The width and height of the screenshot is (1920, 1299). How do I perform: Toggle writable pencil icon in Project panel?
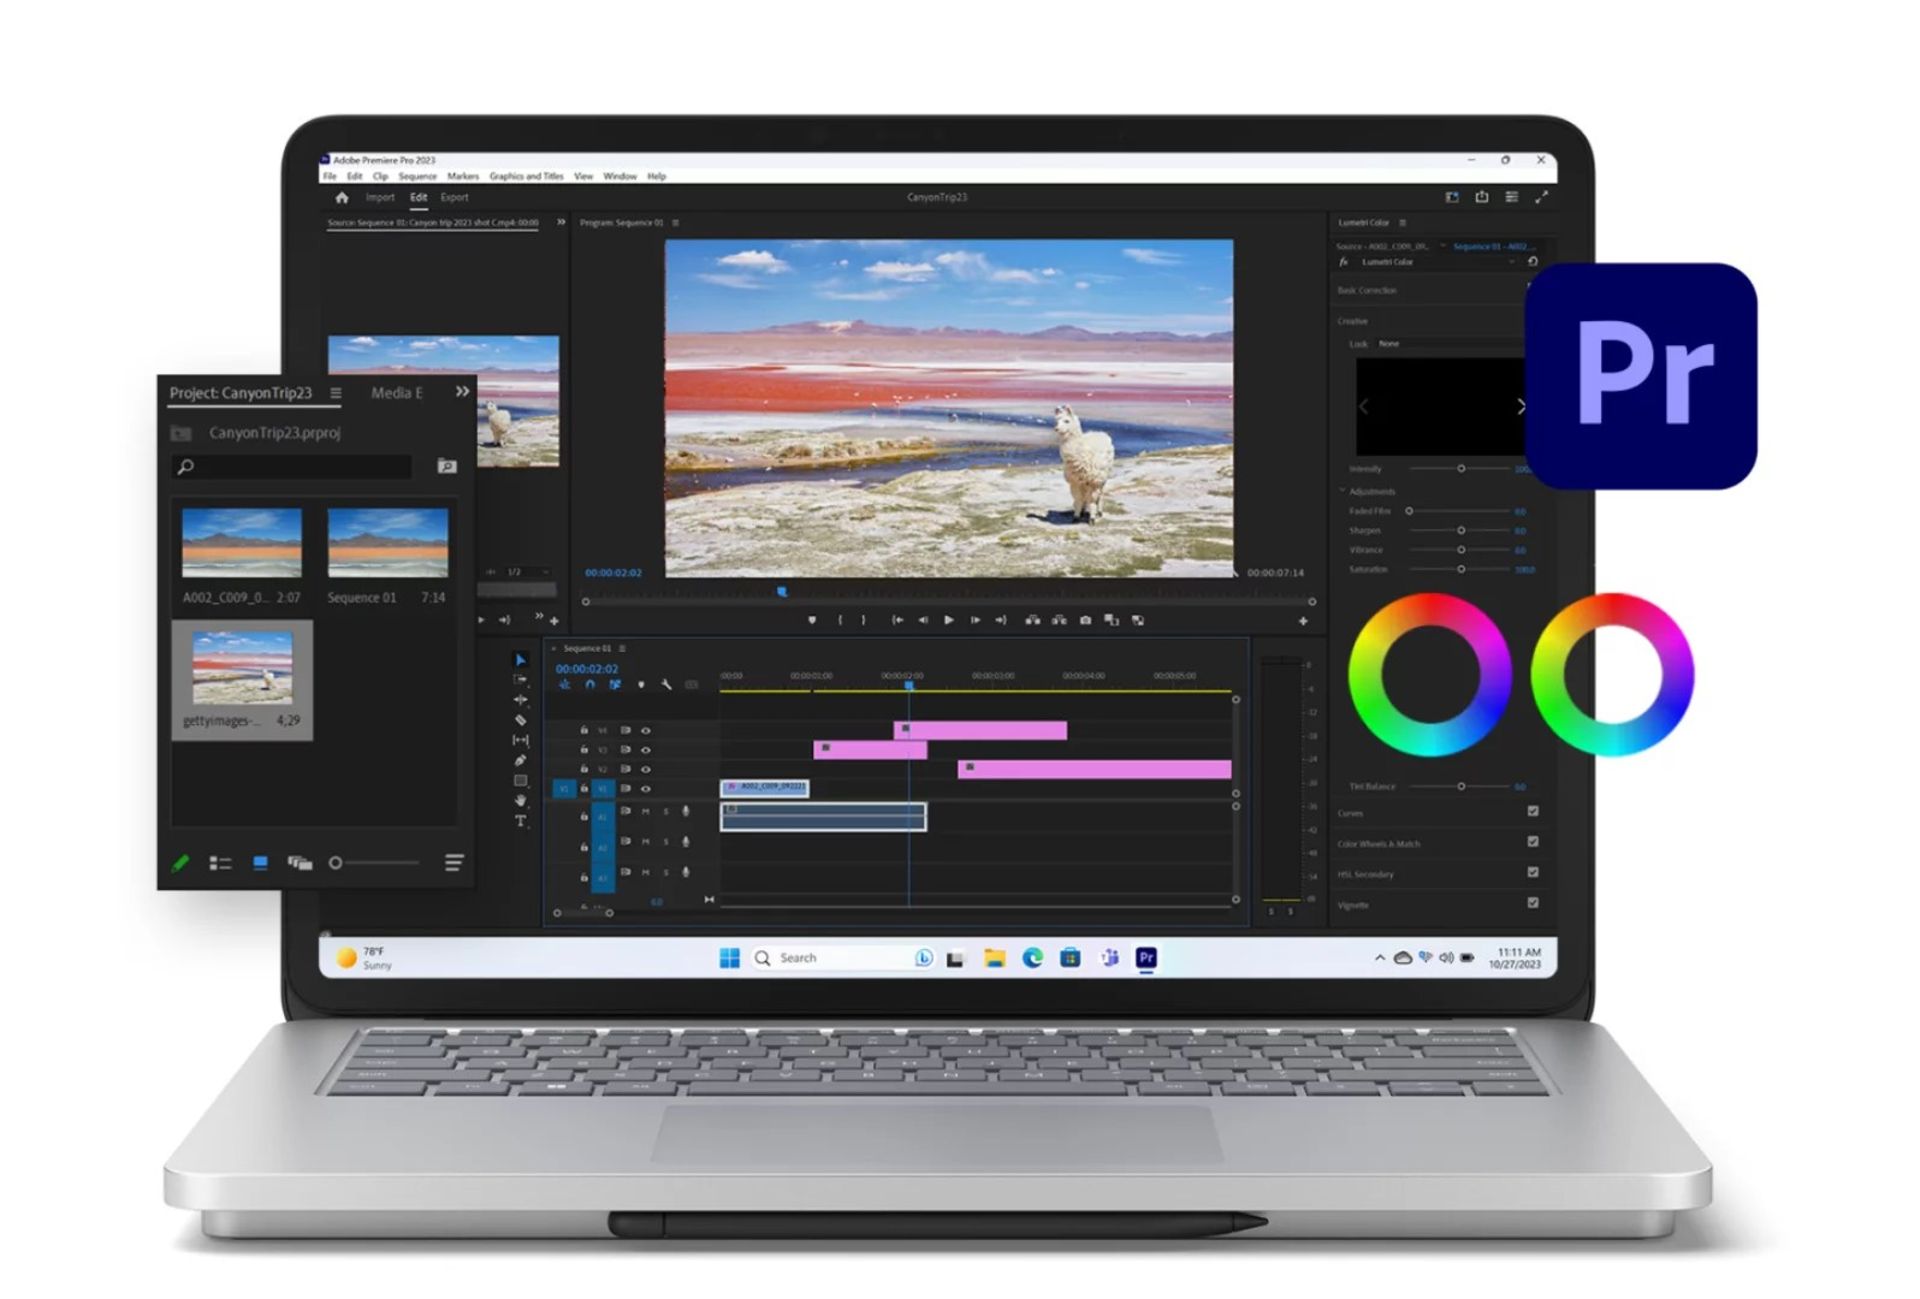(x=180, y=863)
